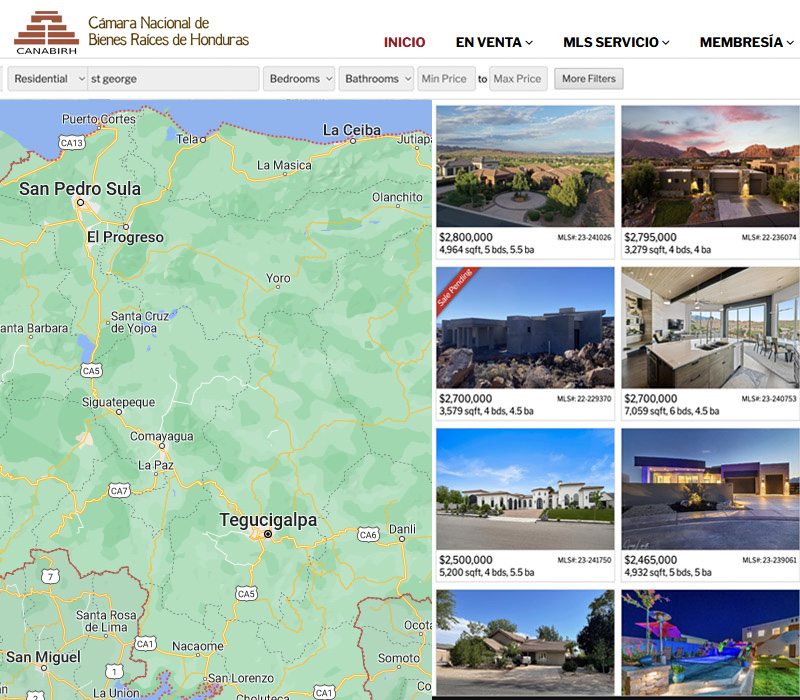Click the San Pedro Sula label on the map
This screenshot has height=700, width=800.
tap(80, 189)
